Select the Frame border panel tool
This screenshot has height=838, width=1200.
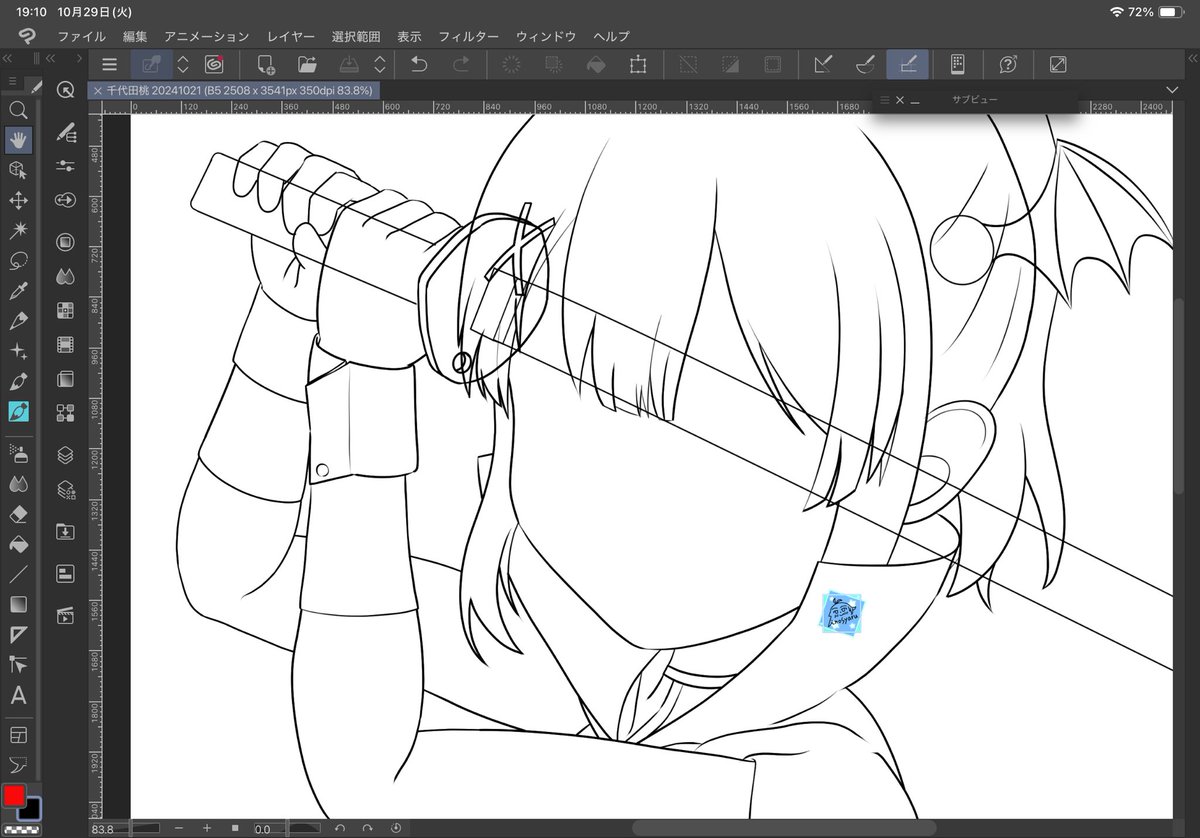pyautogui.click(x=17, y=736)
